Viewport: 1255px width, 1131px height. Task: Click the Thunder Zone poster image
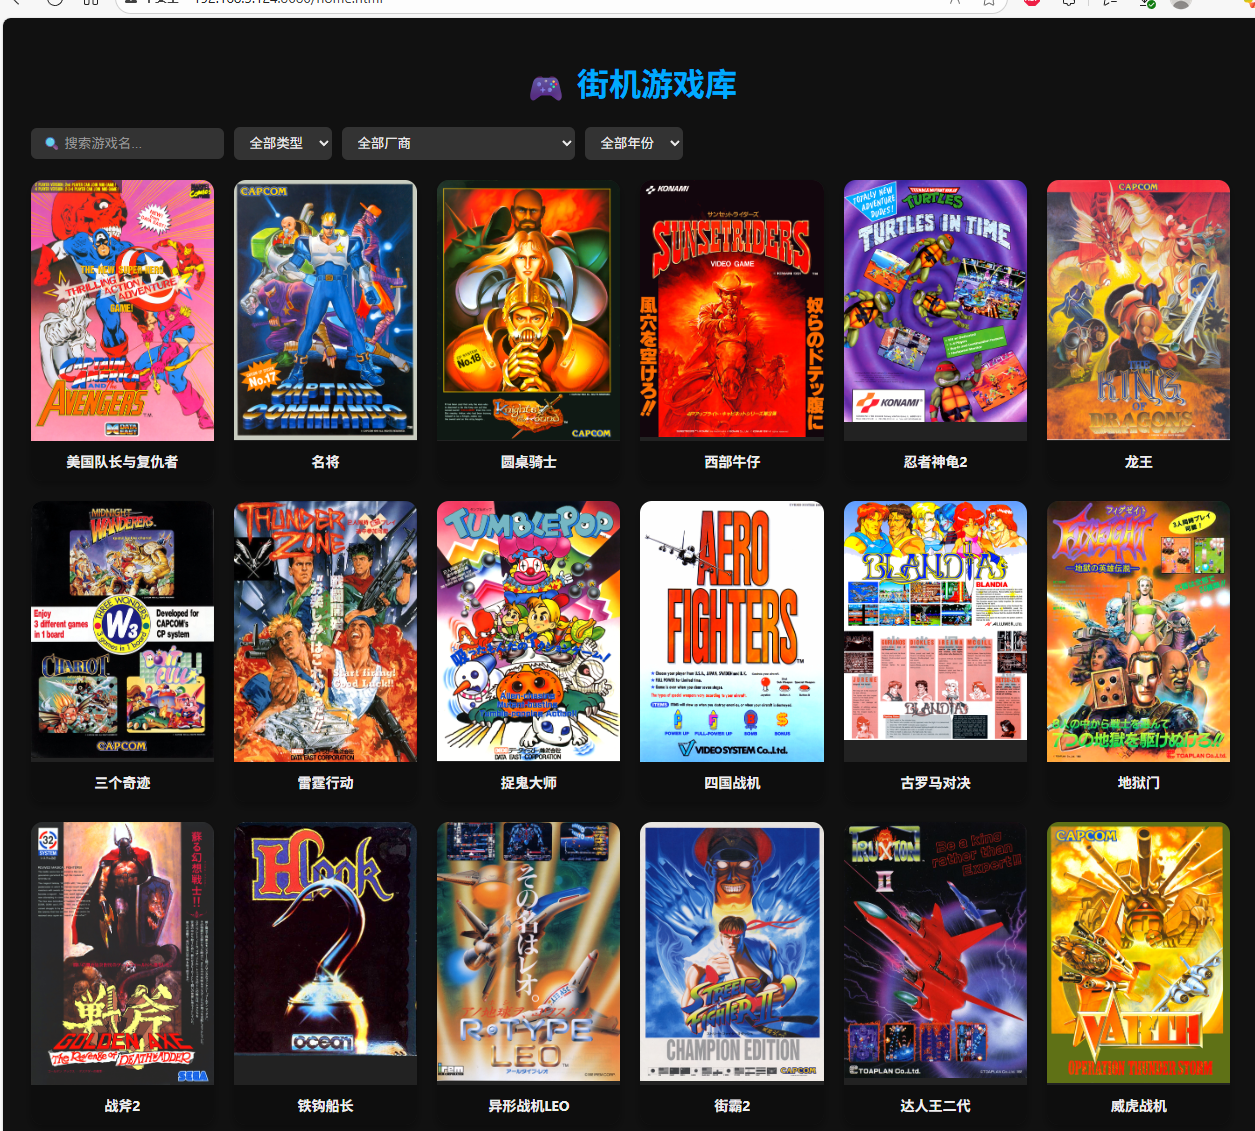[x=325, y=631]
